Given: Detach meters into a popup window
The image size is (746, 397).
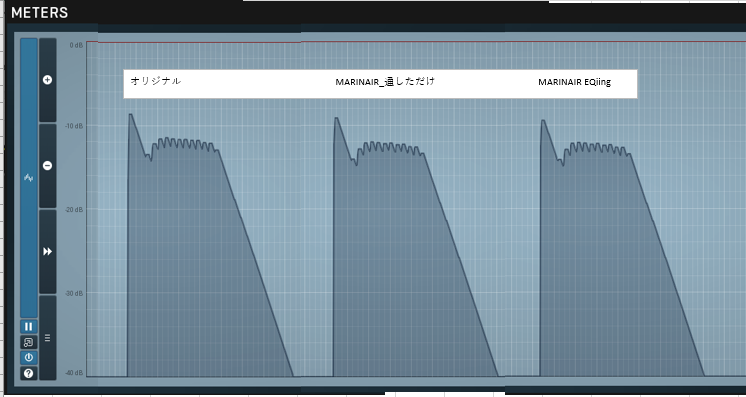Looking at the screenshot, I should tap(29, 342).
